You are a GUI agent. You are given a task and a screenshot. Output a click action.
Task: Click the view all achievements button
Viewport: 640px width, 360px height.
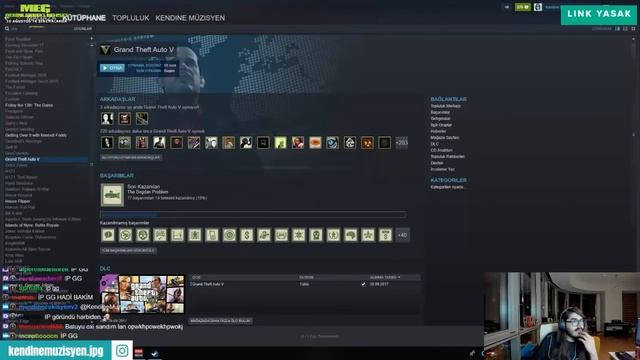tap(128, 250)
